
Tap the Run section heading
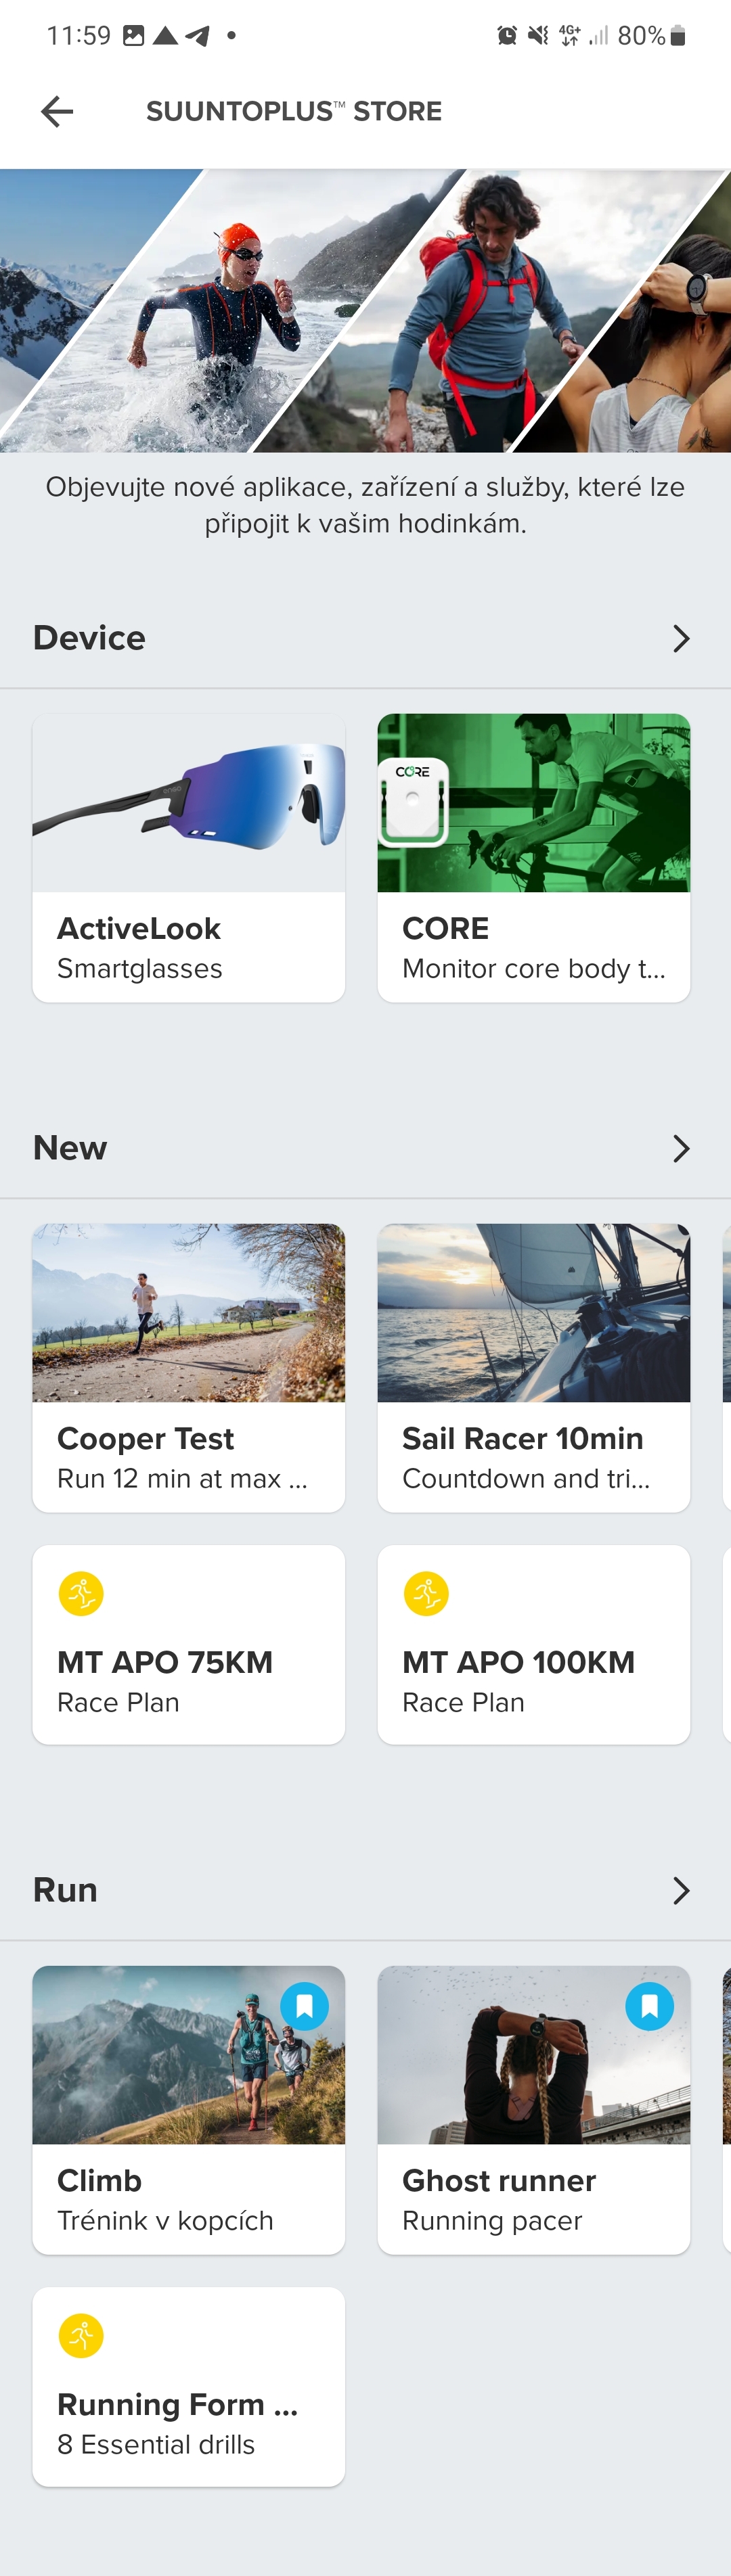click(x=66, y=1890)
